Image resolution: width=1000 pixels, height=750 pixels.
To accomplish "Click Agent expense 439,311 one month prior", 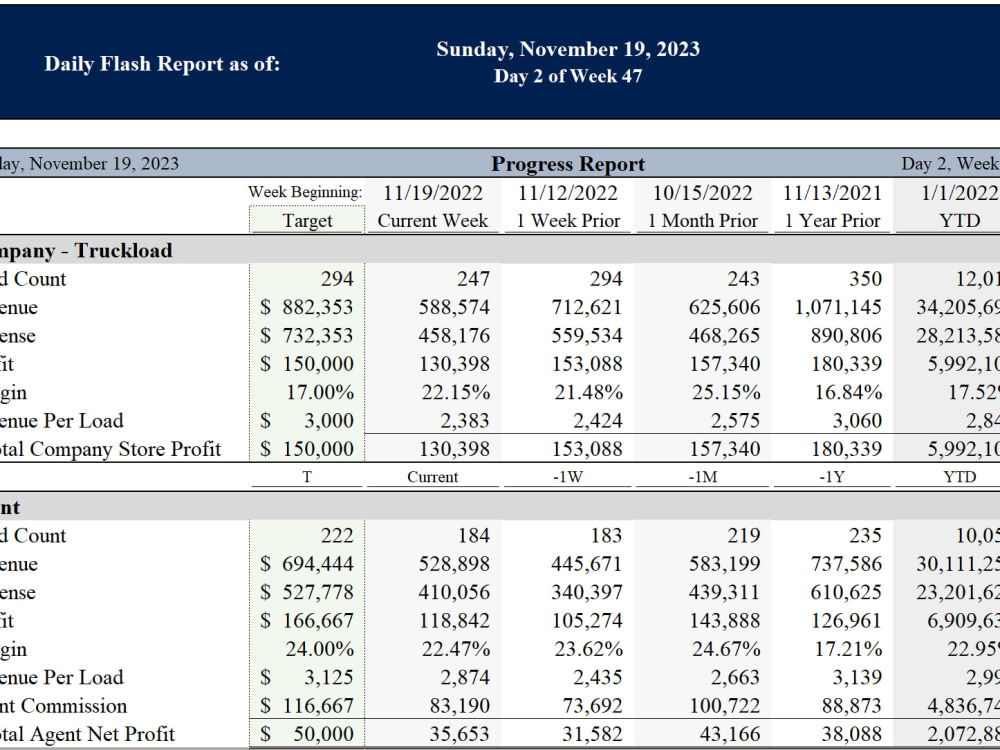I will pos(724,592).
